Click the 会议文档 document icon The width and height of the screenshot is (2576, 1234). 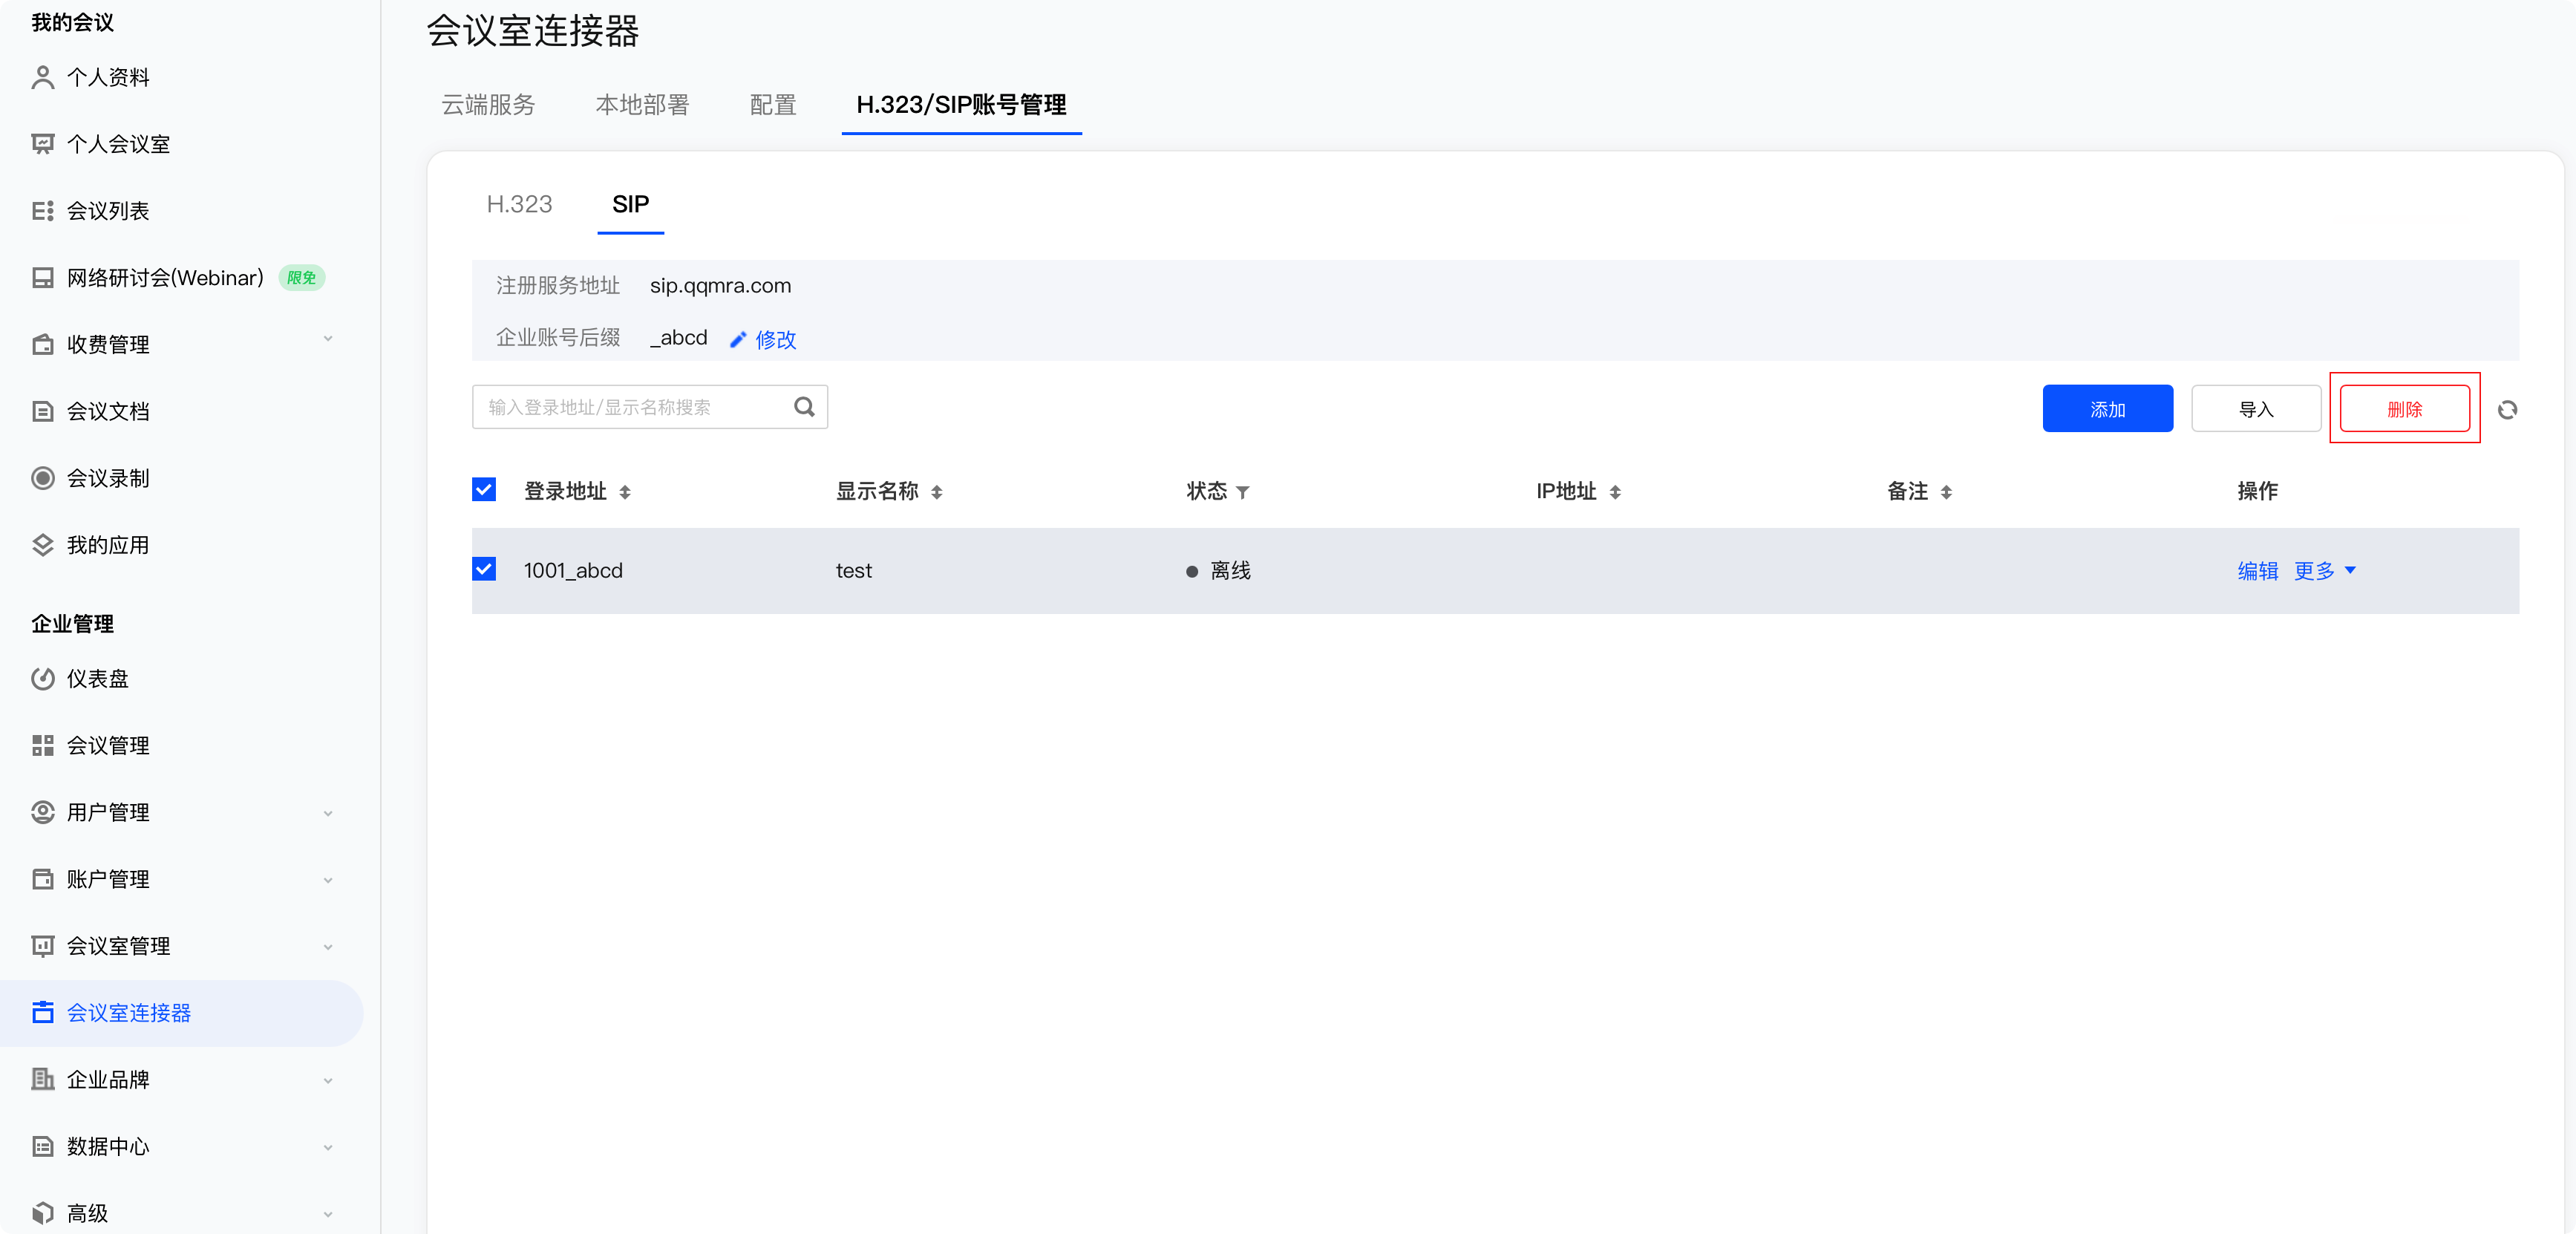[42, 411]
